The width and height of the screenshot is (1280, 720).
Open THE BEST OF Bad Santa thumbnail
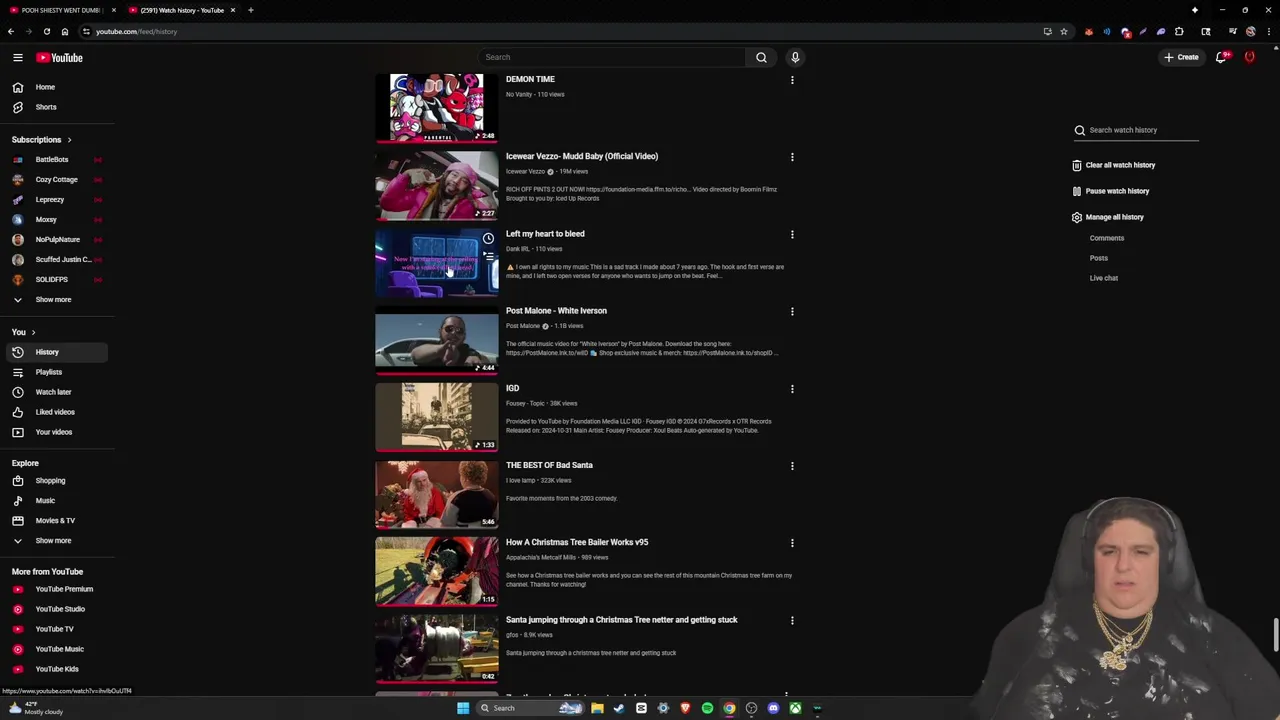tap(437, 495)
